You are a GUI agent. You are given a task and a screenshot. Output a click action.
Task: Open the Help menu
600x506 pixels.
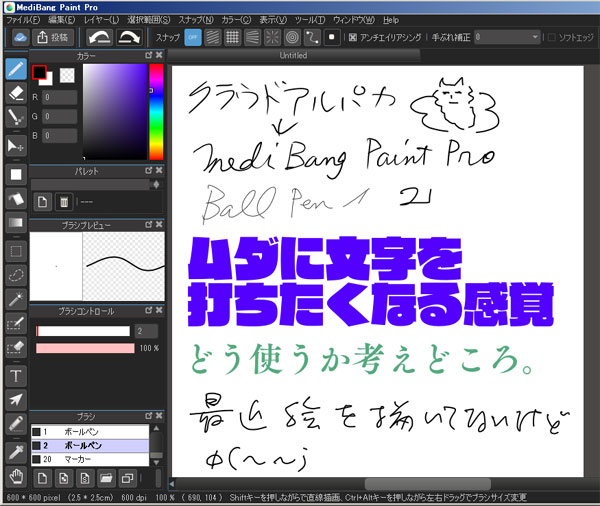391,20
